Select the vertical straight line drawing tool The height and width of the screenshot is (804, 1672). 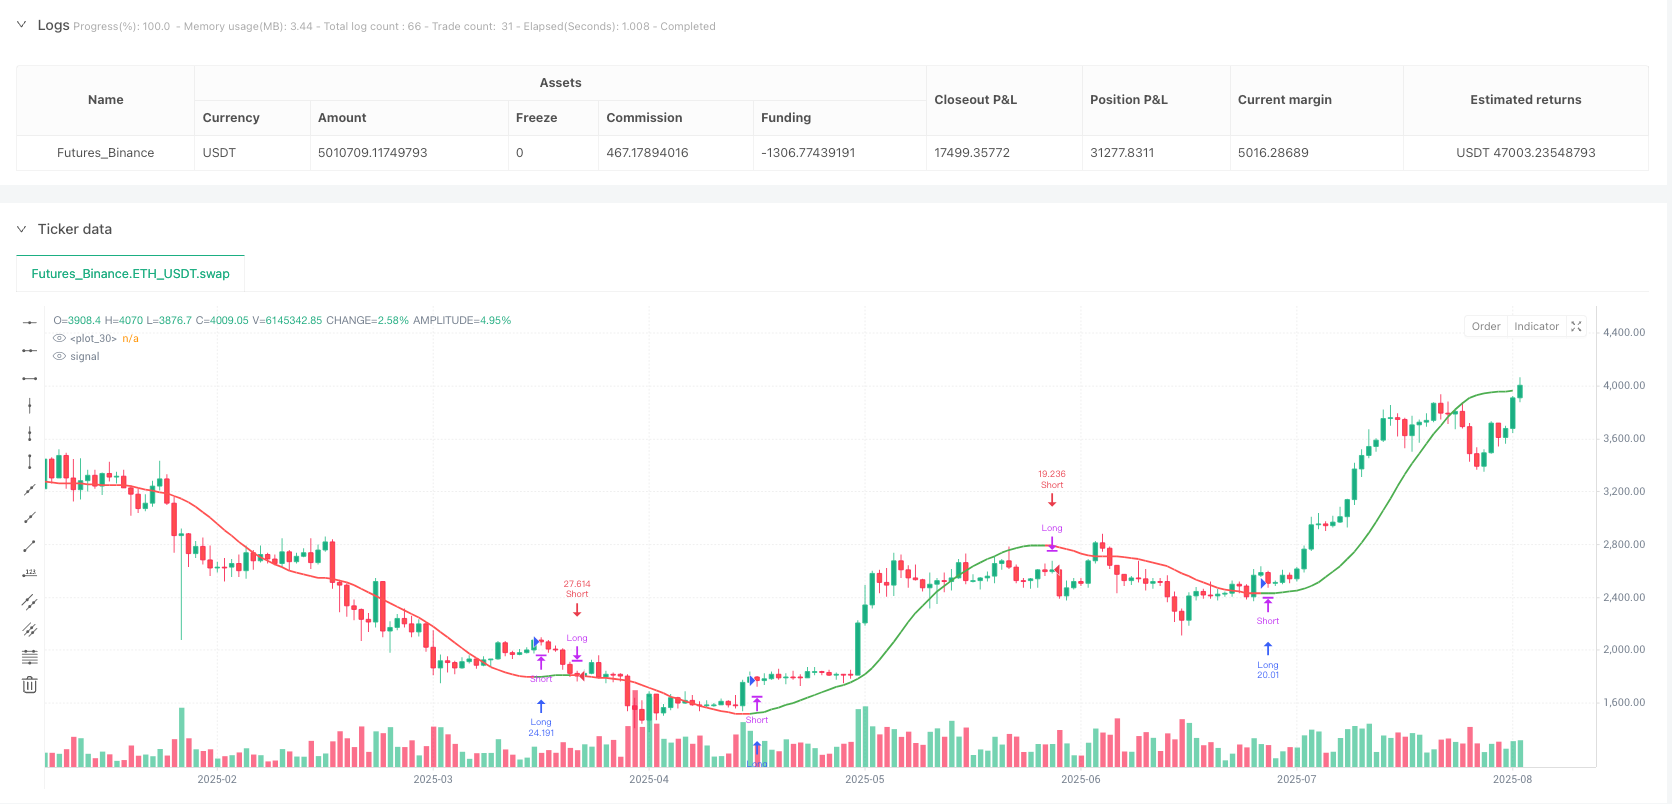tap(30, 406)
